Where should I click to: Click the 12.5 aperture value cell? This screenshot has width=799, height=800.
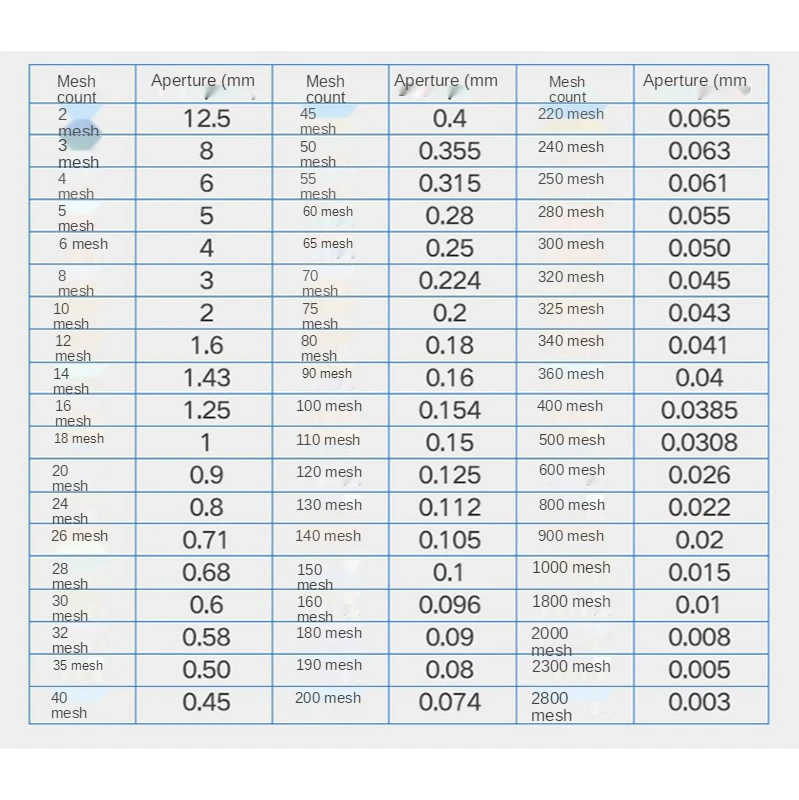pyautogui.click(x=206, y=119)
